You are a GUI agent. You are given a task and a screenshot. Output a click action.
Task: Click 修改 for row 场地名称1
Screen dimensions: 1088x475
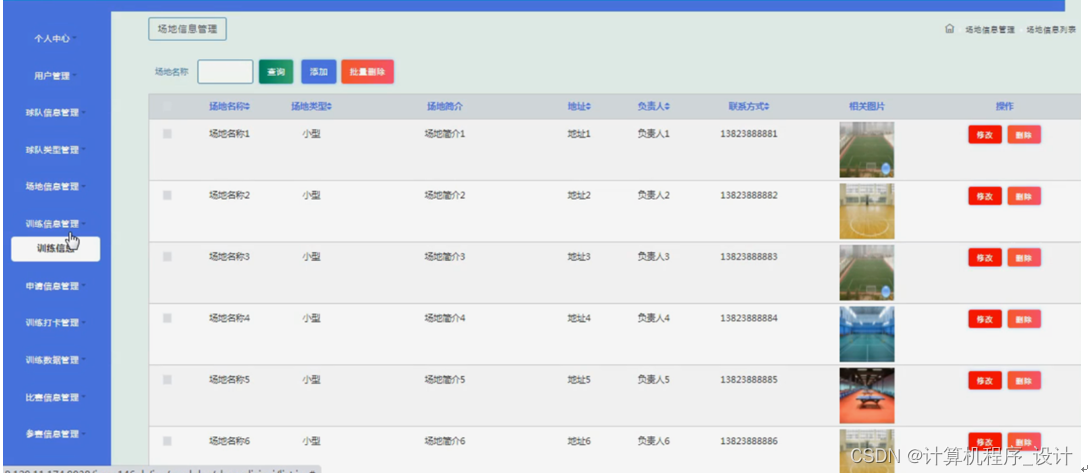pos(985,135)
